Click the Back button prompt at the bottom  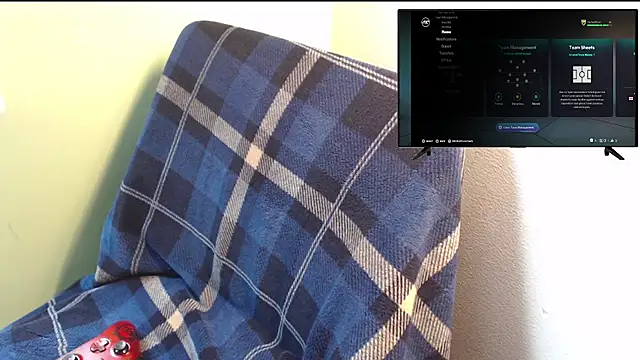click(x=440, y=141)
